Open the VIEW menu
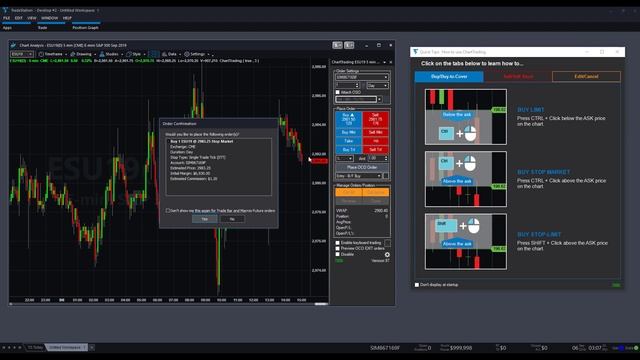 pos(32,18)
